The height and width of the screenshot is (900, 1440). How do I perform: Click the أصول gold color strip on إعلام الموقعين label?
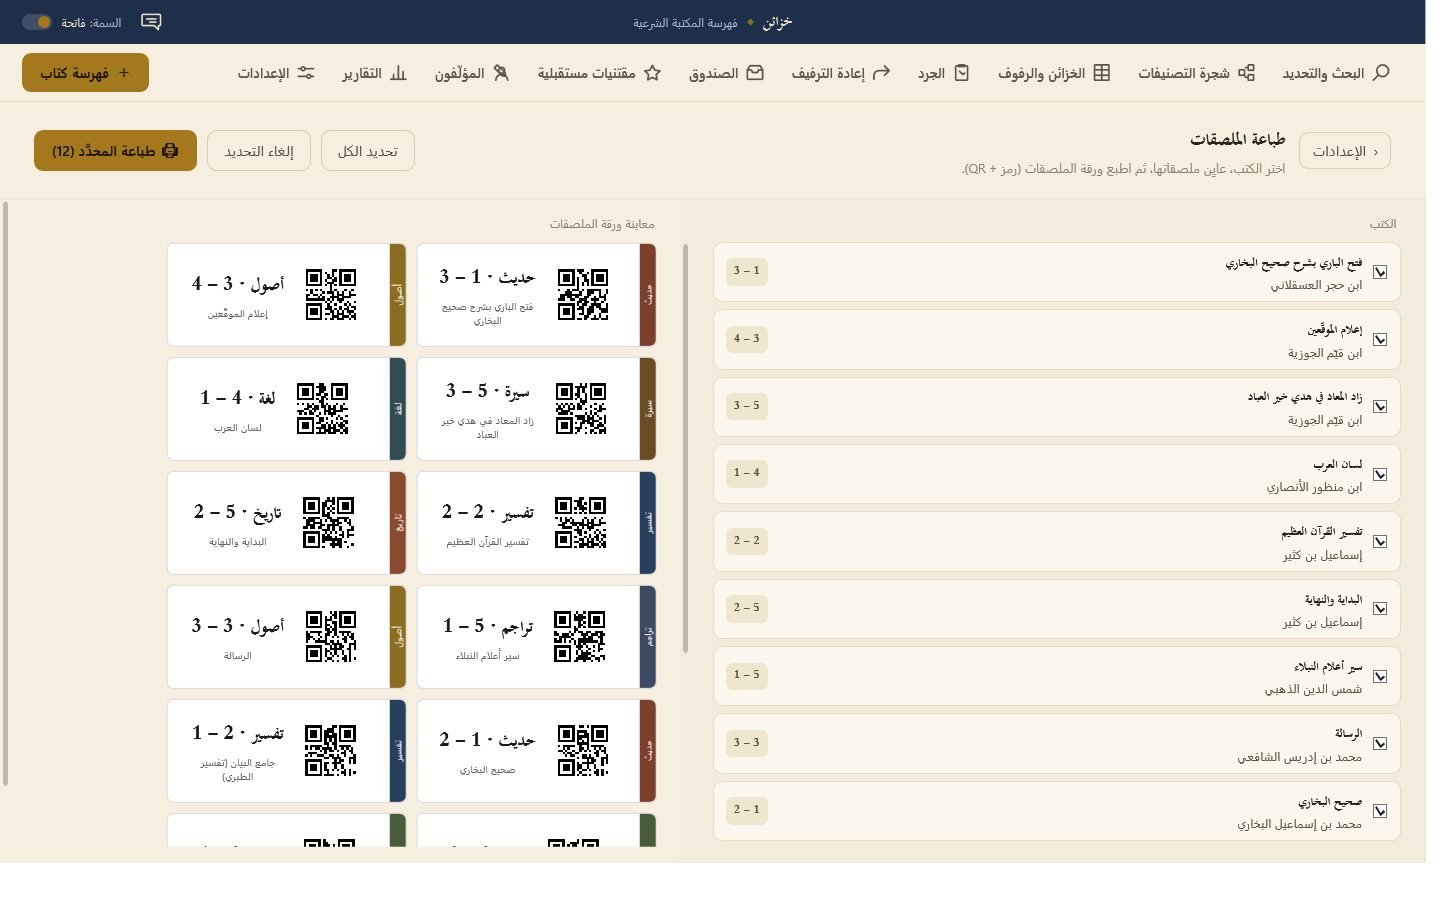tap(398, 295)
